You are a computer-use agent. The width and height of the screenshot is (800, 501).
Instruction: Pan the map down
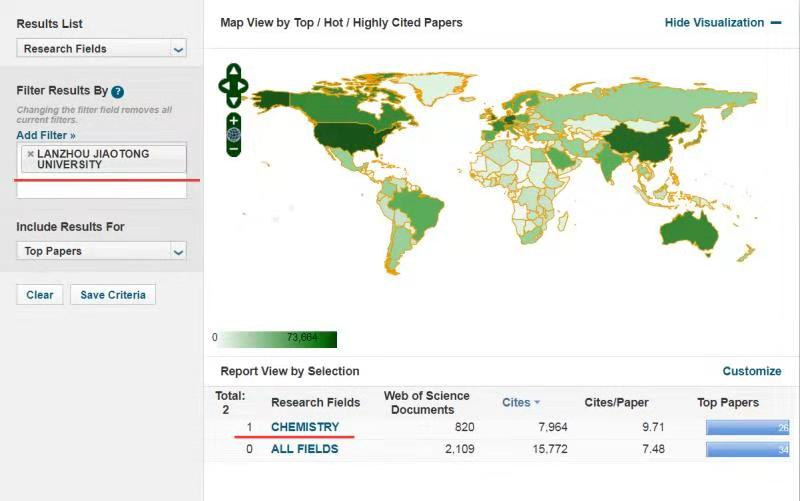[x=233, y=102]
